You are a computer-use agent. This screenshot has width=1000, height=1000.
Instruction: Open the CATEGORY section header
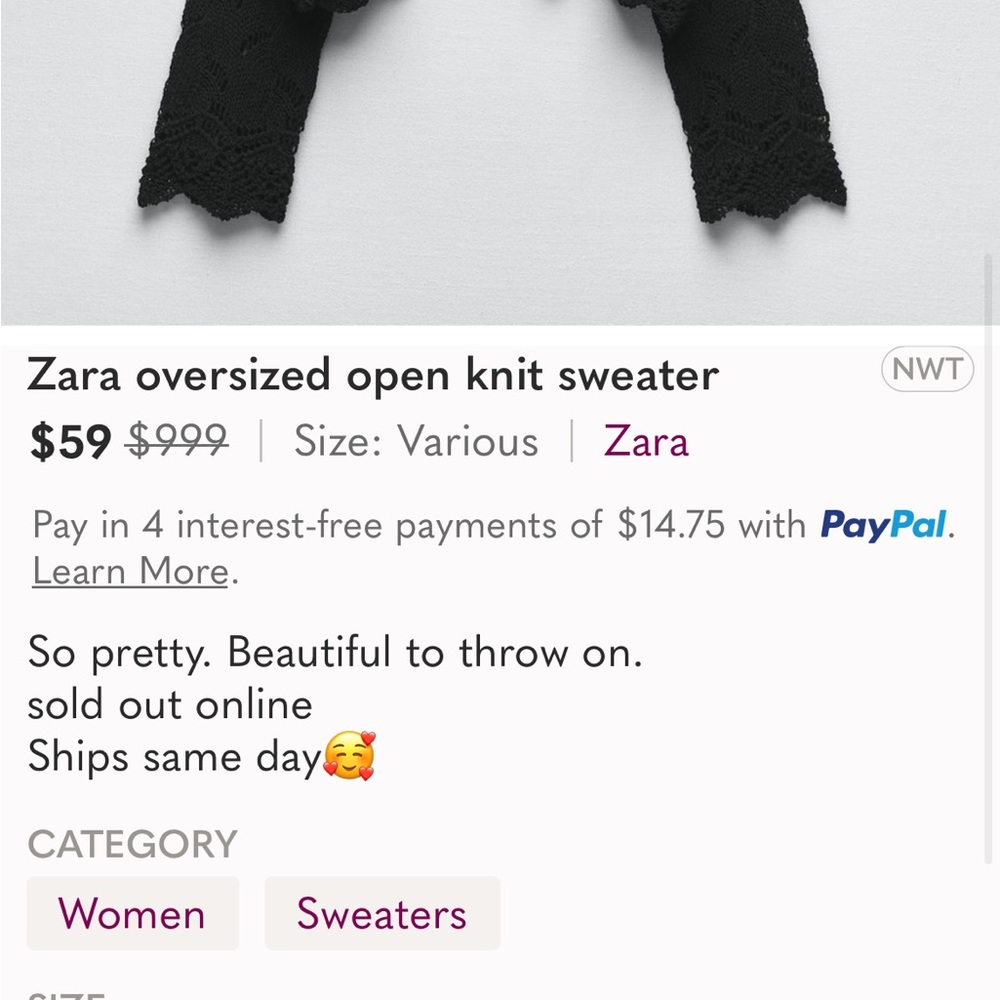[133, 844]
